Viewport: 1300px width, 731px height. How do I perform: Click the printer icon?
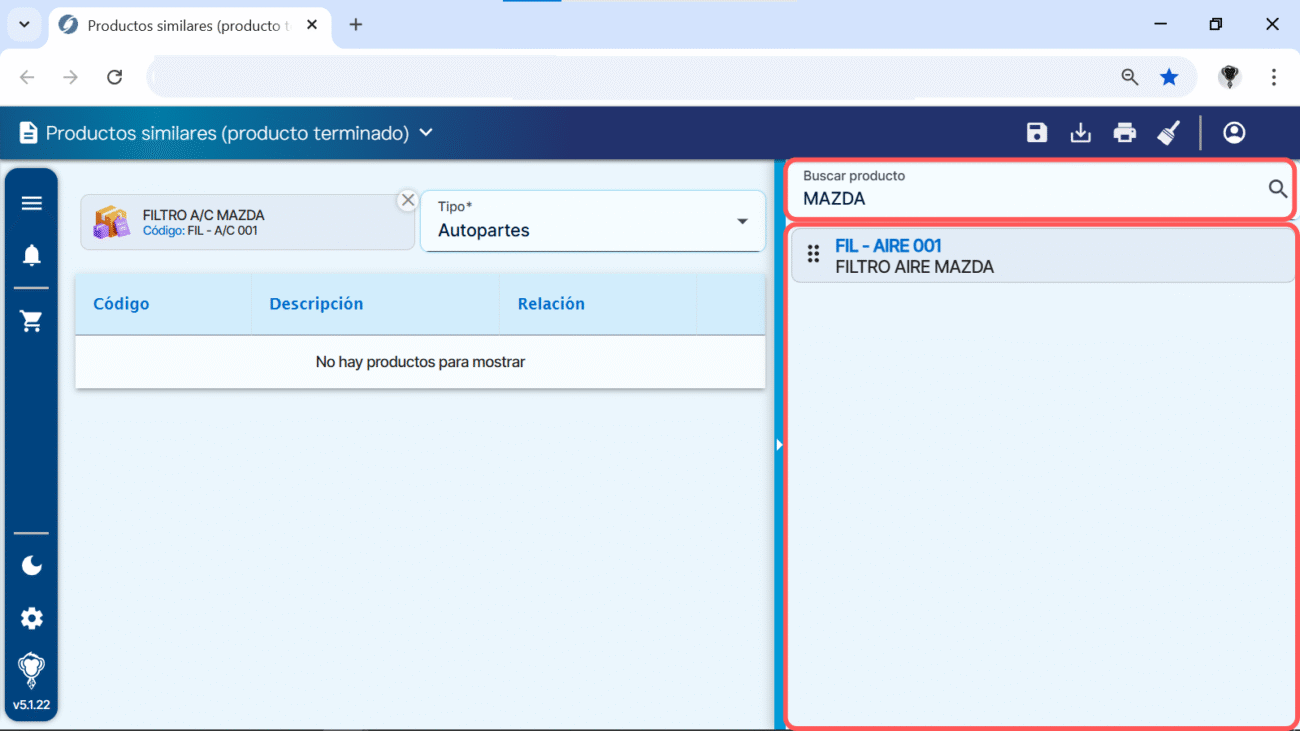[1125, 133]
